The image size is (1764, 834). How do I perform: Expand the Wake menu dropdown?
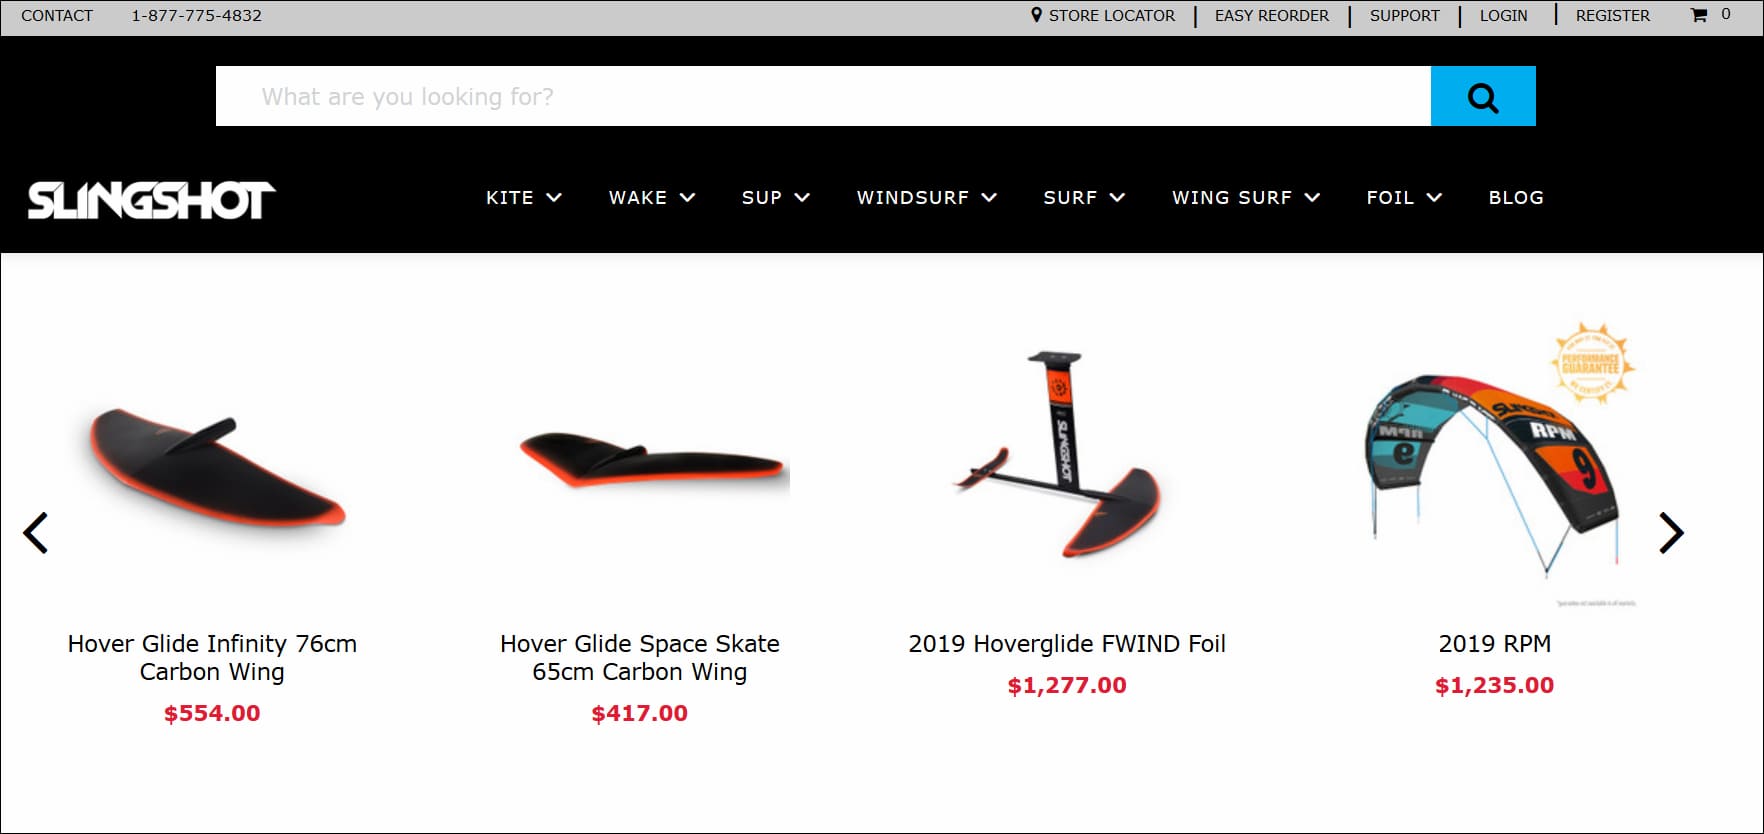pyautogui.click(x=652, y=198)
